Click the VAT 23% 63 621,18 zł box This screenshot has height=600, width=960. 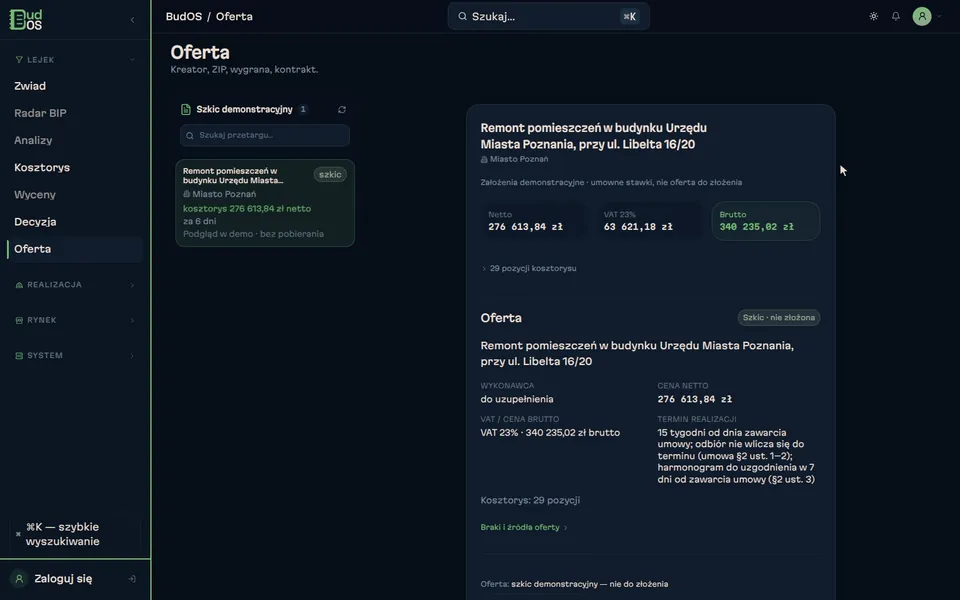coord(648,221)
